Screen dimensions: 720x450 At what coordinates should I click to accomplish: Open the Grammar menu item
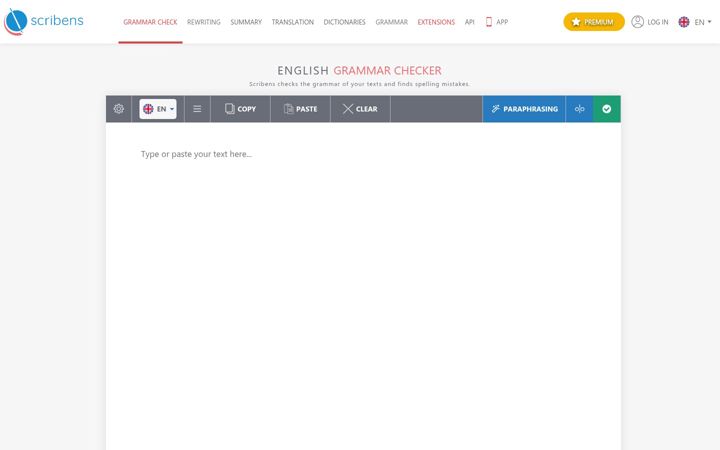pyautogui.click(x=391, y=22)
